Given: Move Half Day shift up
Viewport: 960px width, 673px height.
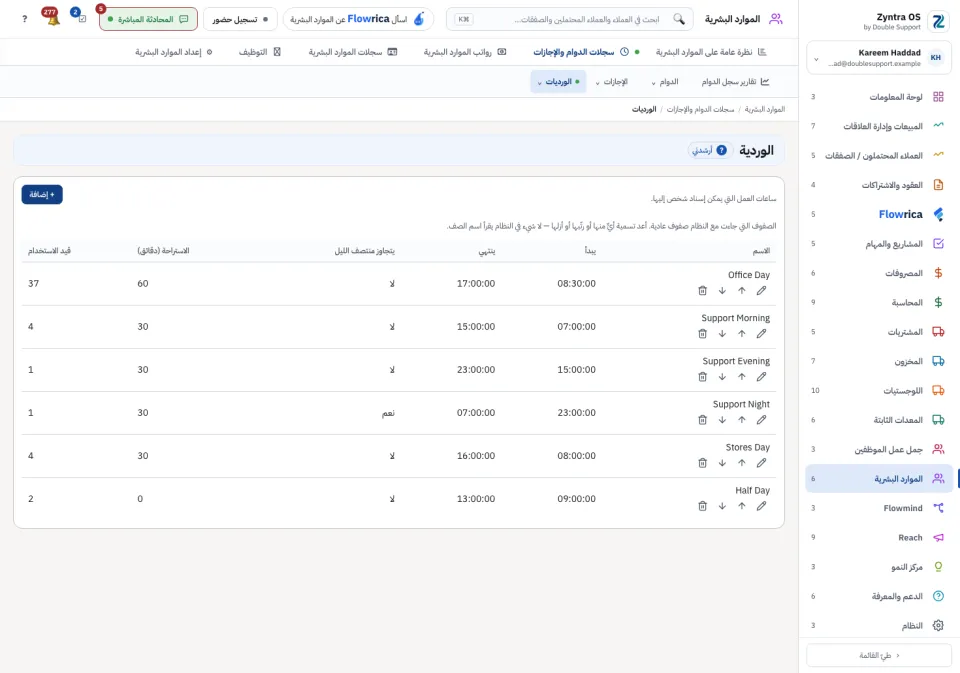Looking at the screenshot, I should click(x=741, y=506).
